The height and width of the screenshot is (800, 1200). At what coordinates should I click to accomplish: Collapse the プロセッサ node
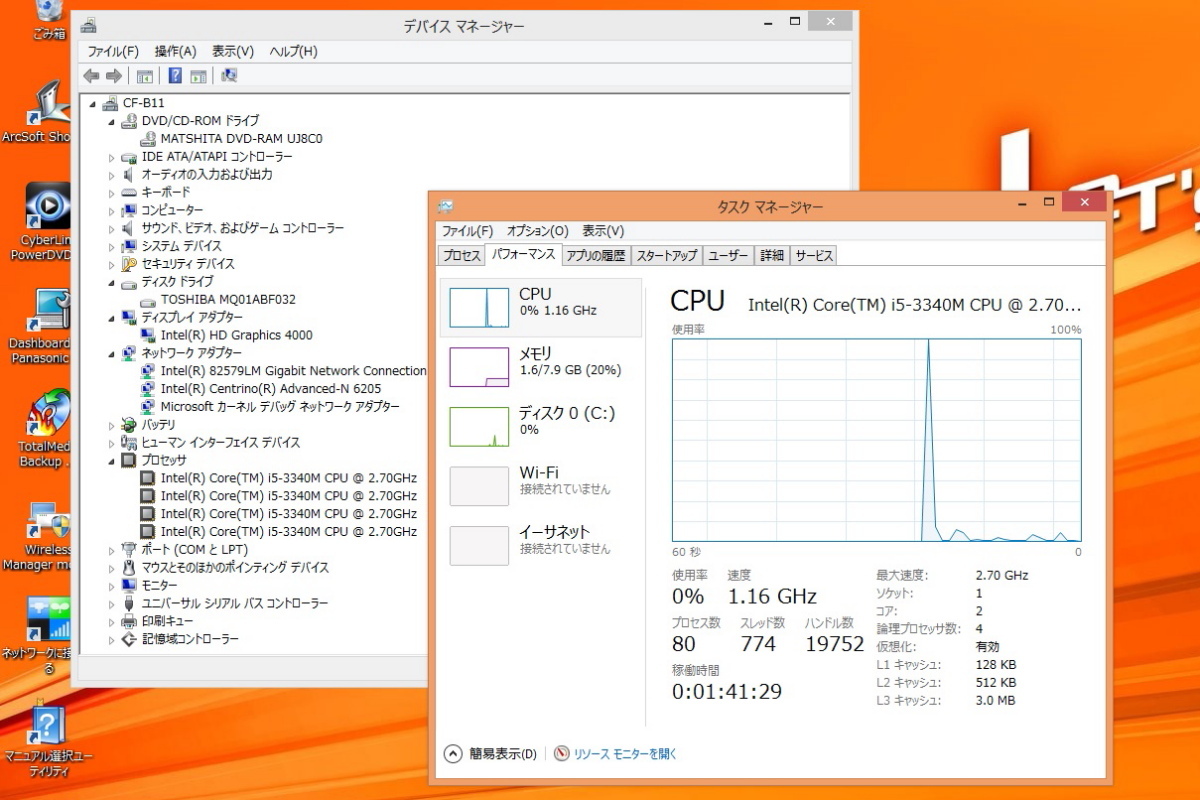[112, 460]
